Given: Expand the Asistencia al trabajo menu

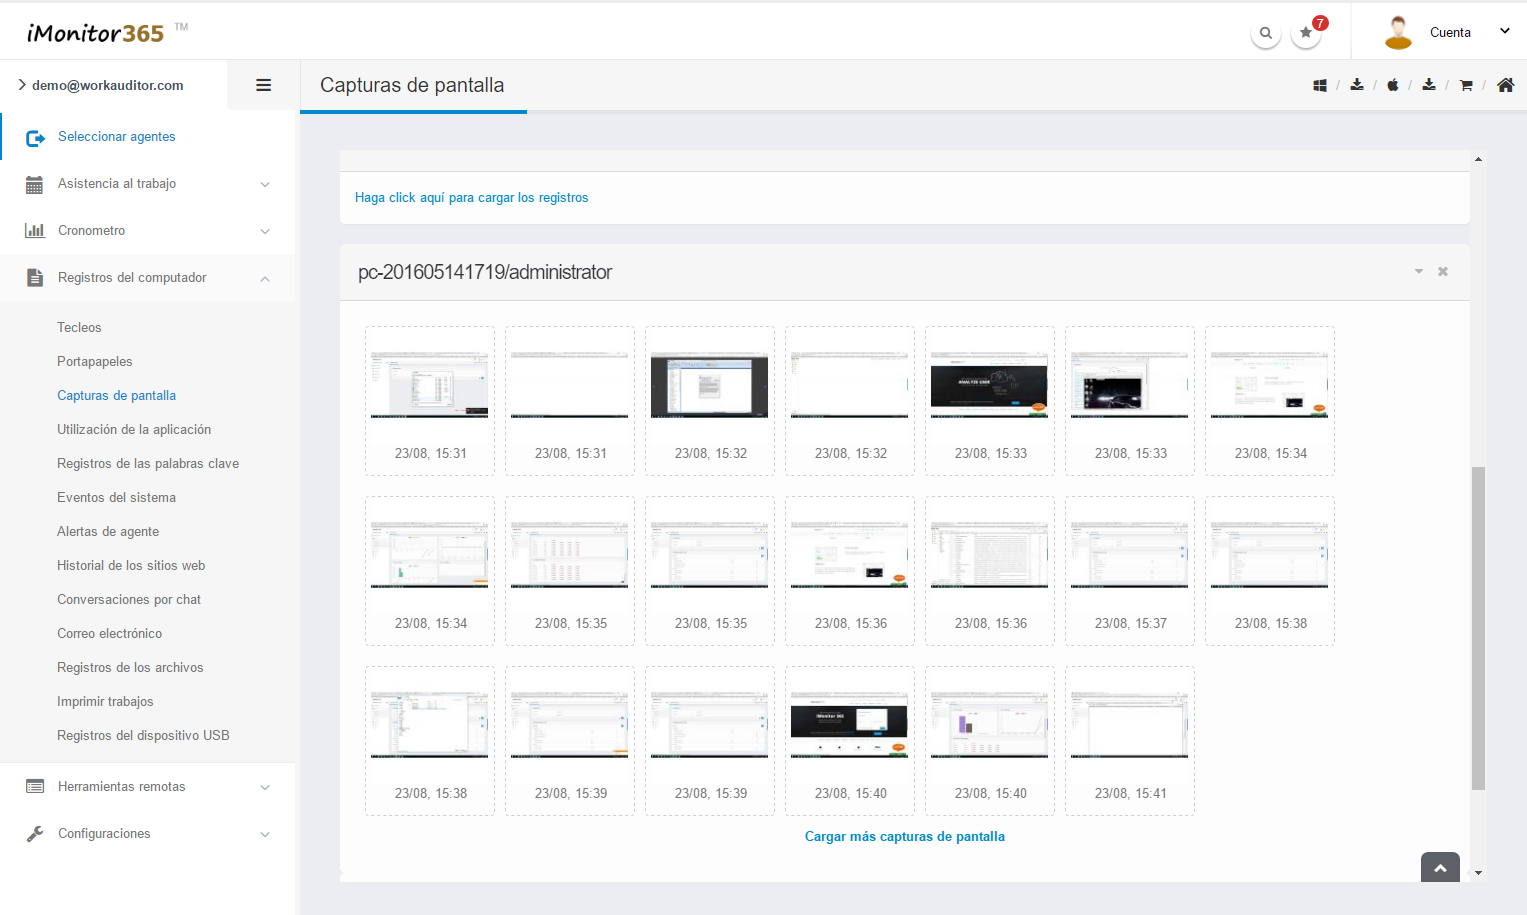Looking at the screenshot, I should [148, 184].
